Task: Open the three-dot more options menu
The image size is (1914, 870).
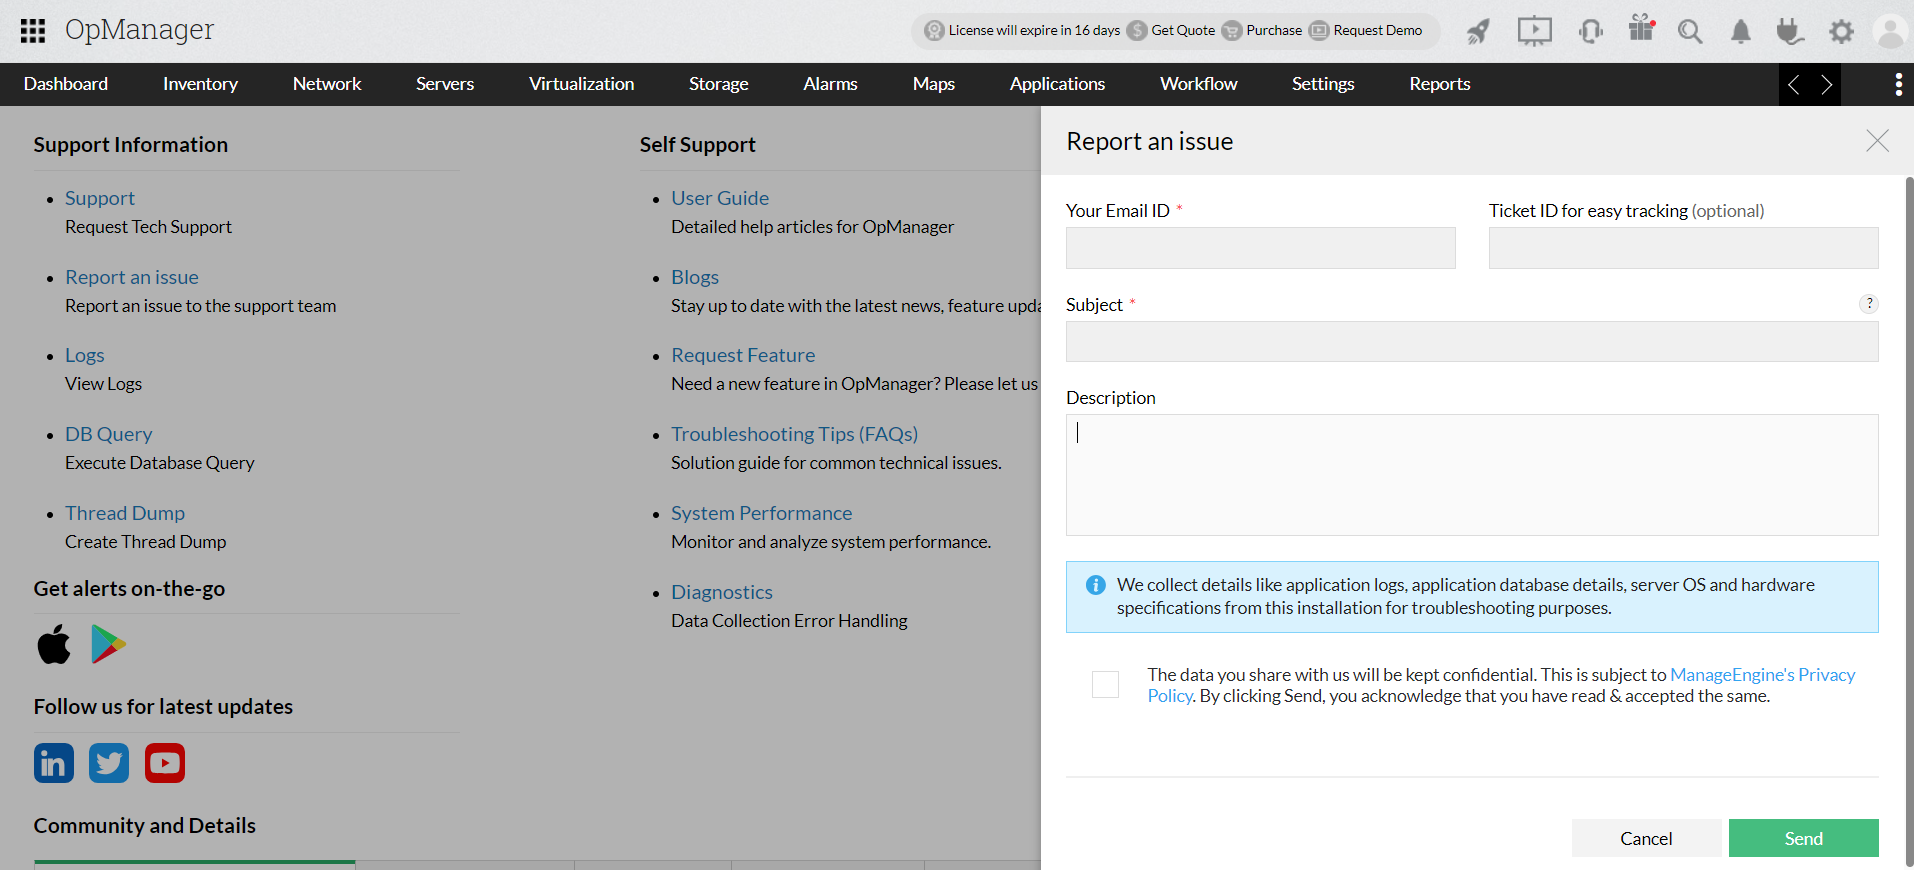Action: (x=1898, y=84)
